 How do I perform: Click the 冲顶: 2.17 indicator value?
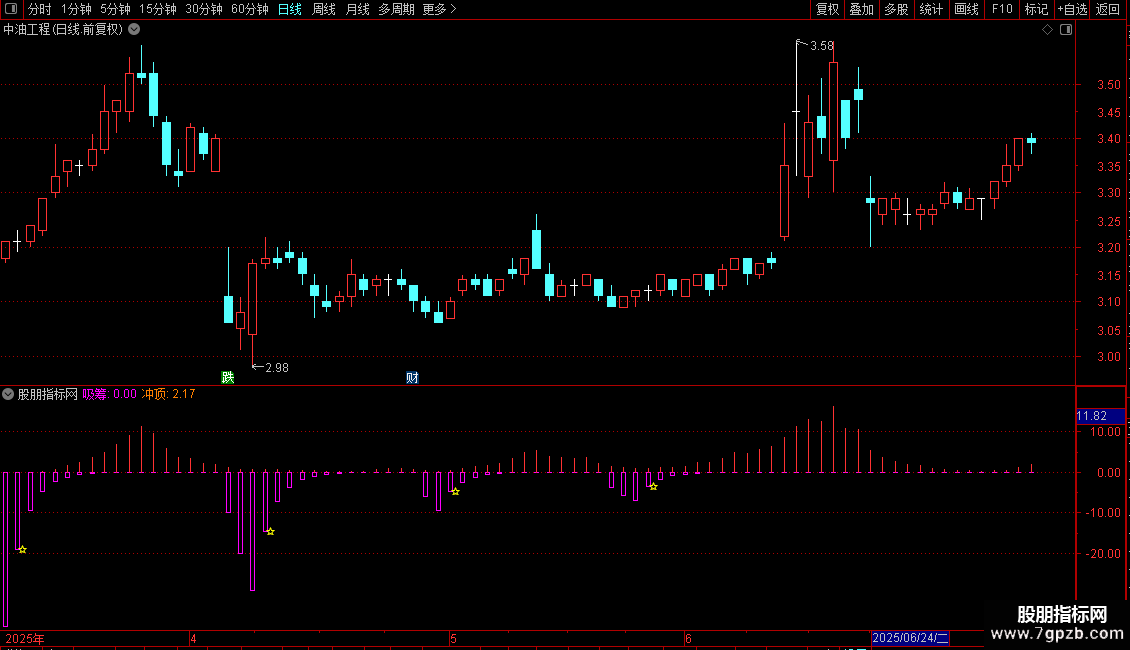[x=169, y=394]
